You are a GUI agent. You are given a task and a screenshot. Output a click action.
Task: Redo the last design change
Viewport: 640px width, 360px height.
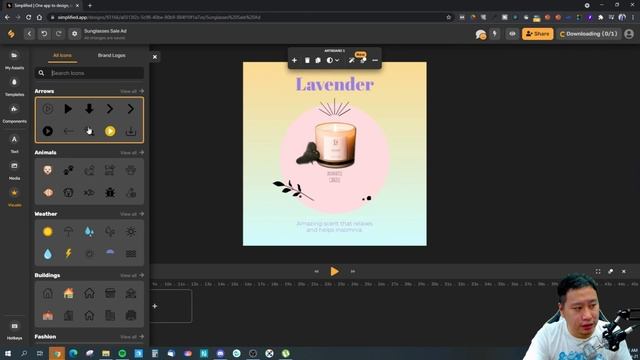(x=59, y=34)
